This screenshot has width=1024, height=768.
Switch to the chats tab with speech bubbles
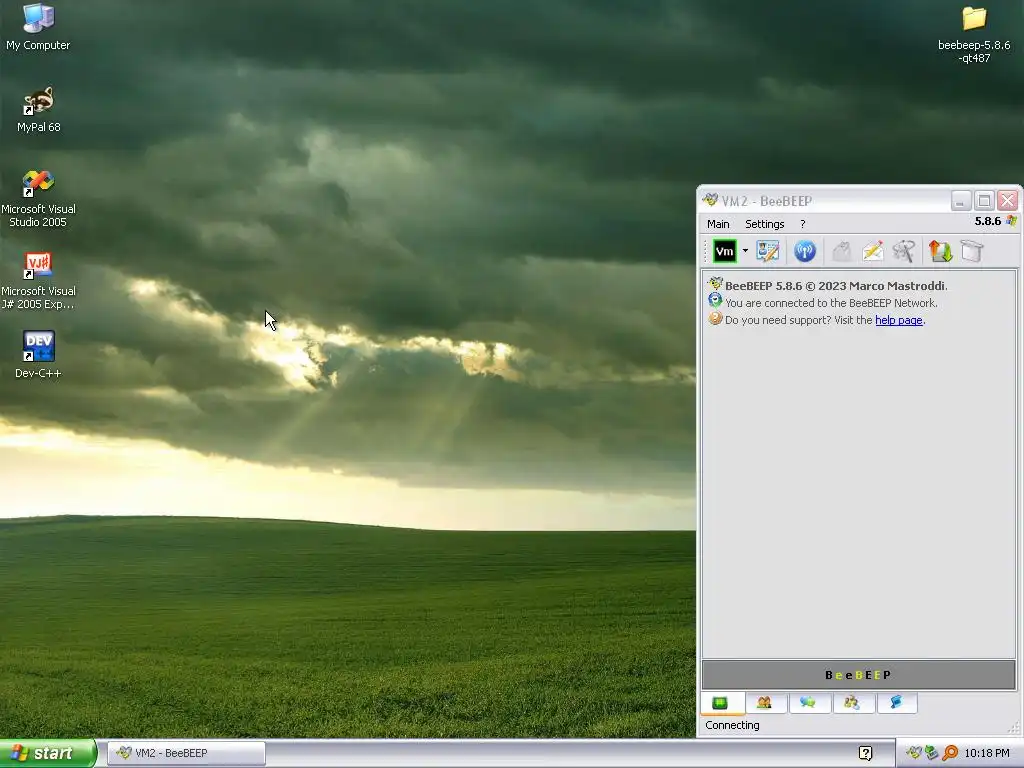(x=808, y=703)
